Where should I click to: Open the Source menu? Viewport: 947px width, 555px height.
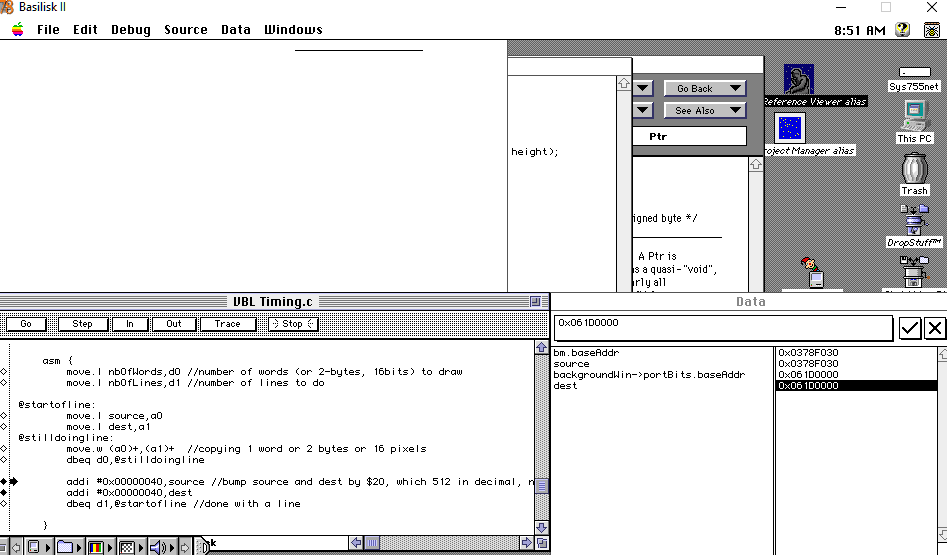[185, 30]
